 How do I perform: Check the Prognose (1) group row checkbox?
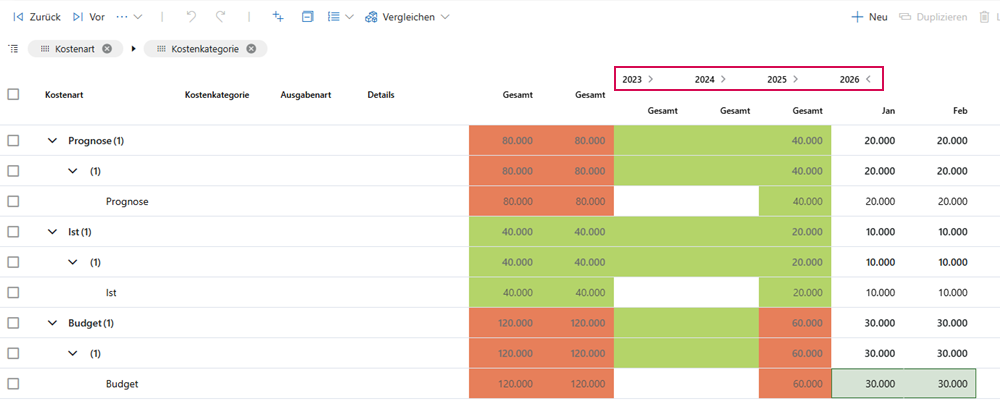click(13, 141)
